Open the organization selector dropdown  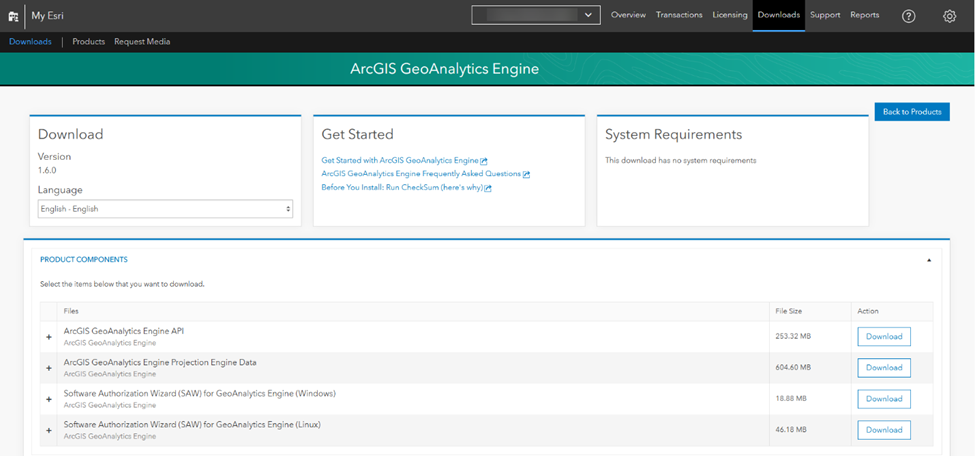(x=536, y=15)
